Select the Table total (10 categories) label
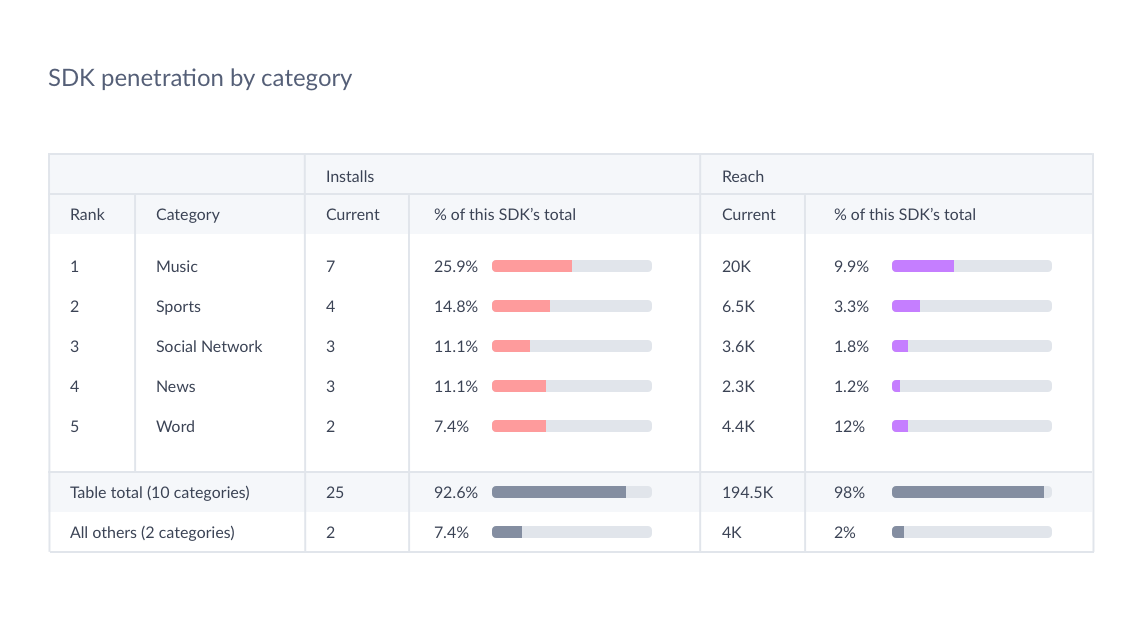Screen dimensions: 1140x640 [160, 492]
